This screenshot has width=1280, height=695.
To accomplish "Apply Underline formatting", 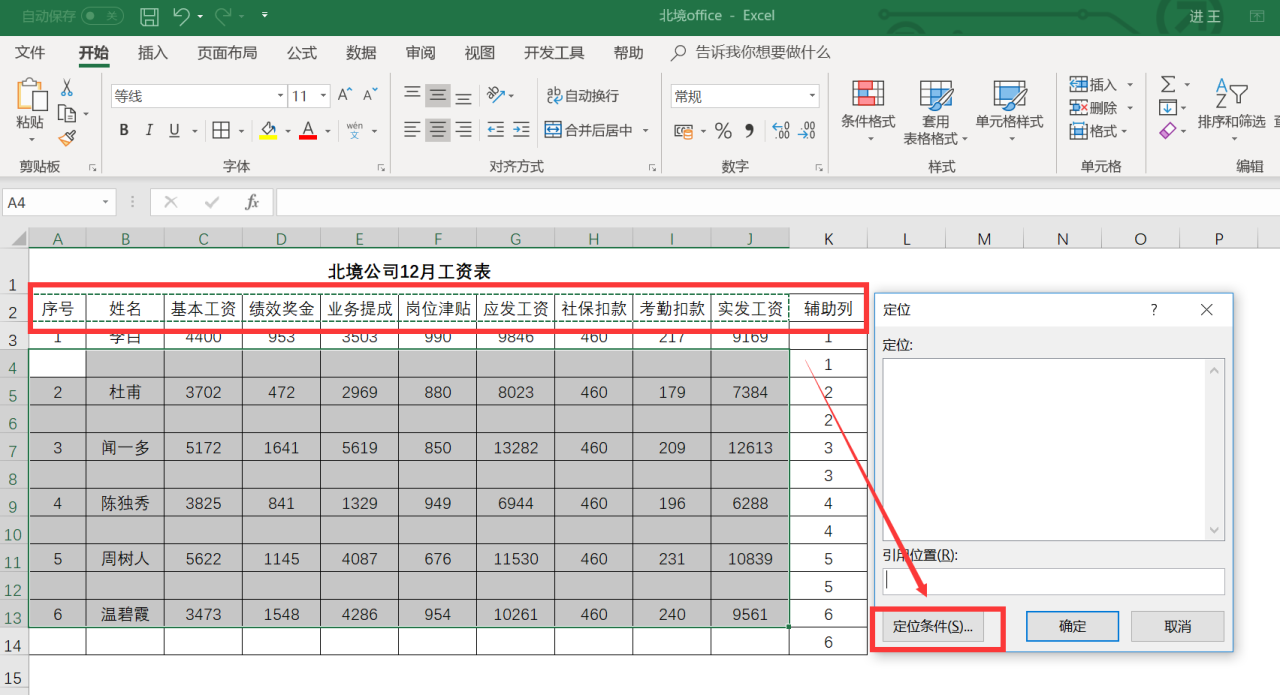I will pos(174,130).
